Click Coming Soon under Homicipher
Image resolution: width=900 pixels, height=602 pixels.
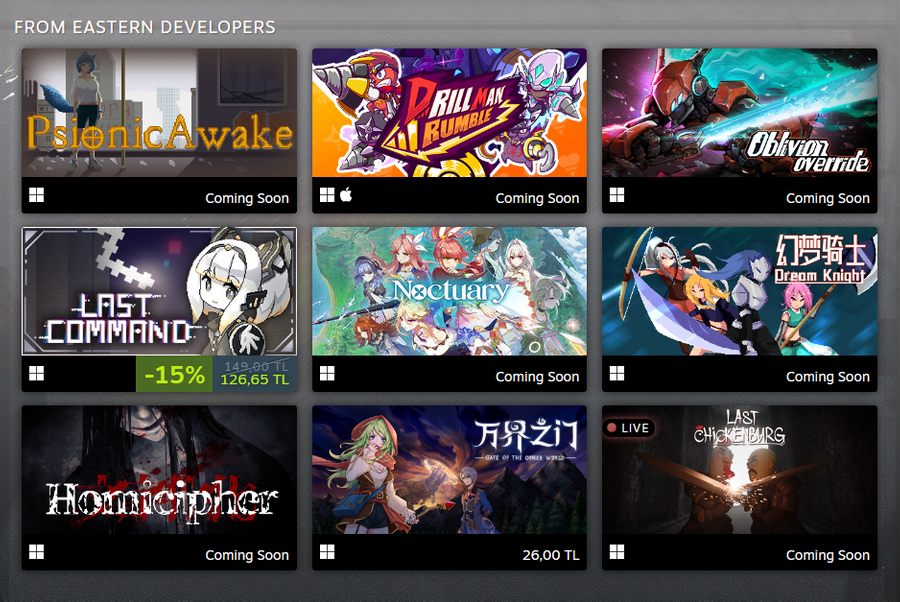tap(247, 555)
